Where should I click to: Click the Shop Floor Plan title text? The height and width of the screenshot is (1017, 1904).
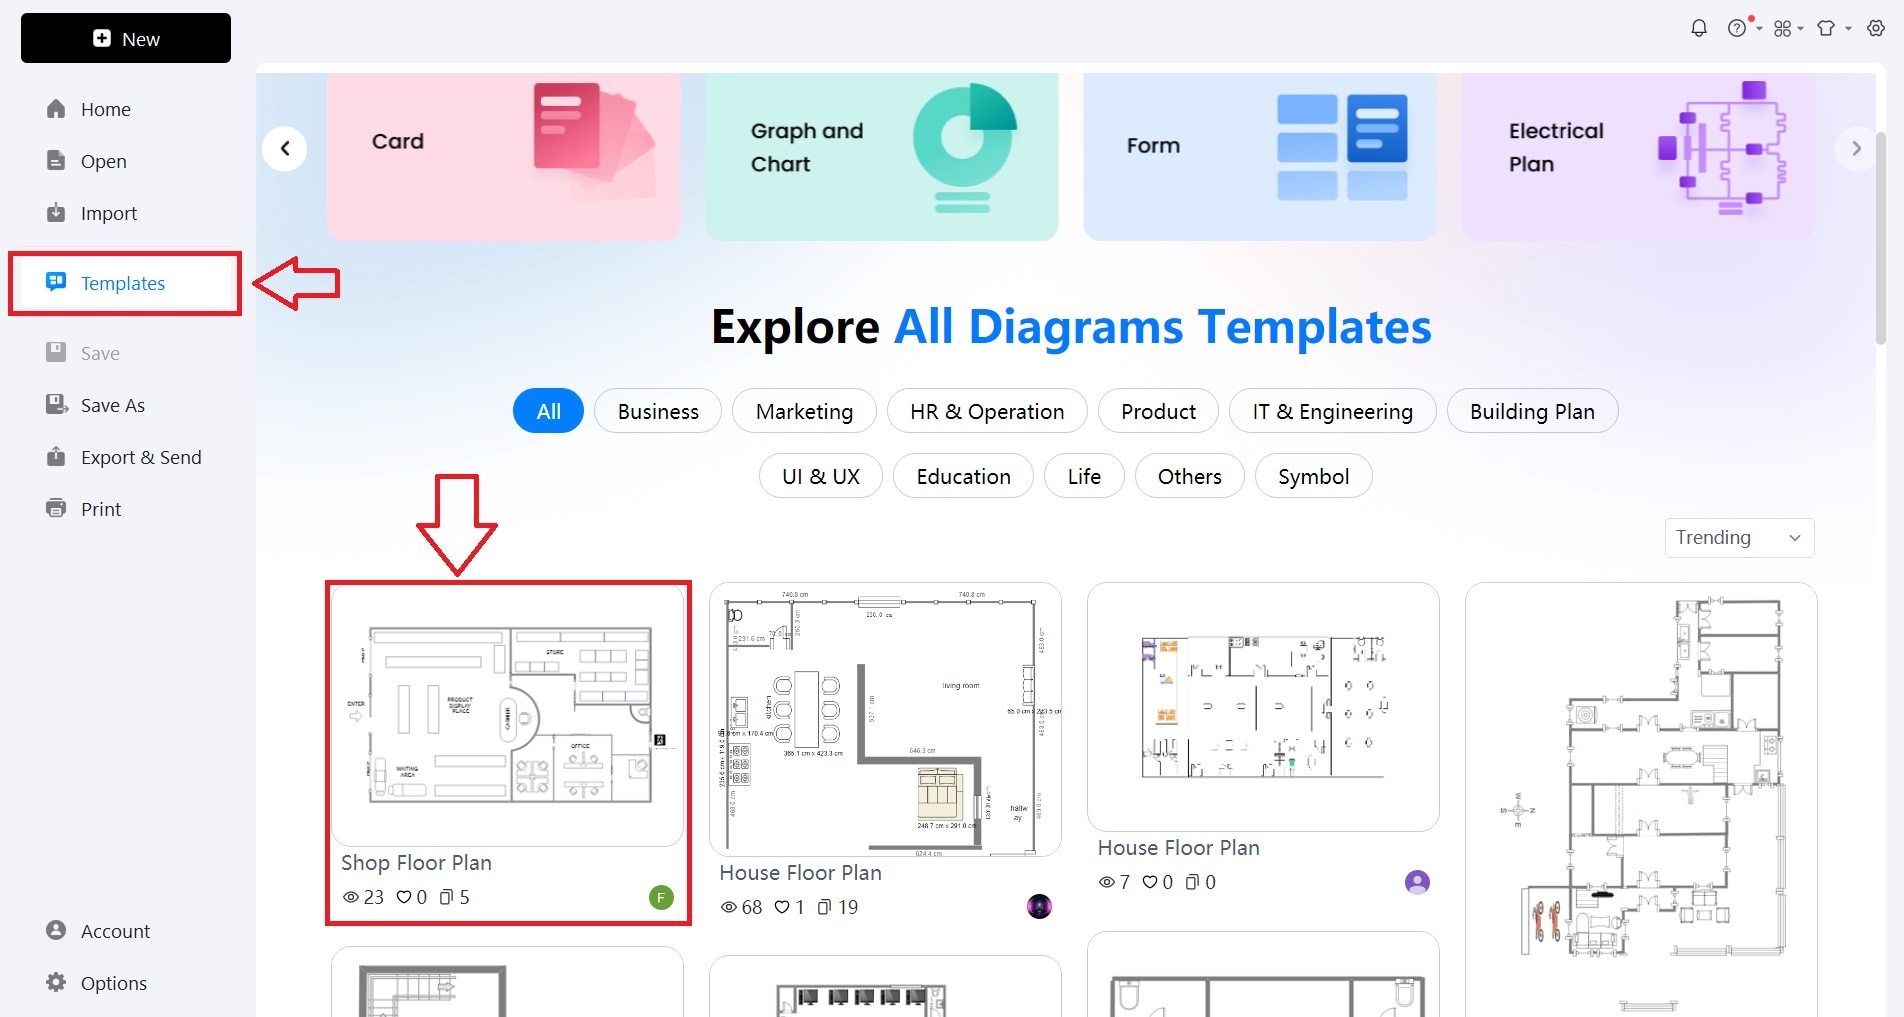(416, 863)
